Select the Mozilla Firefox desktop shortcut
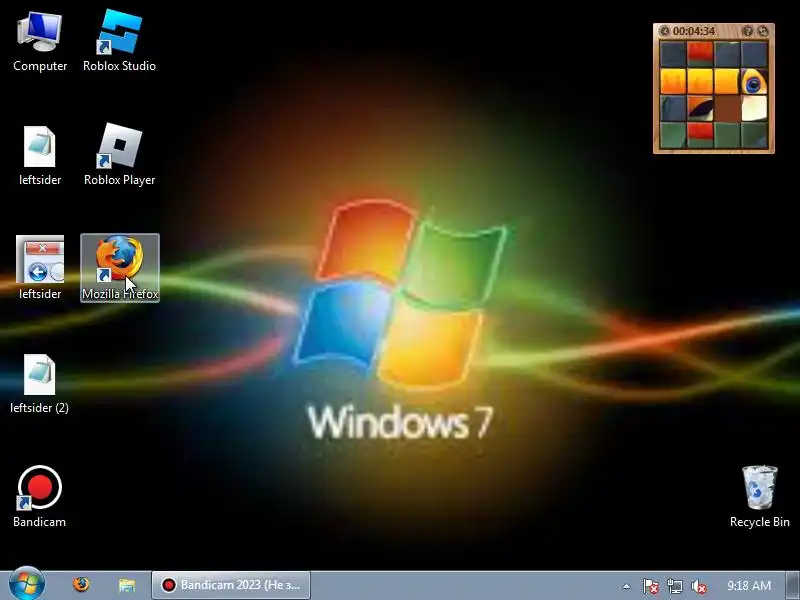Viewport: 800px width, 600px height. pos(120,268)
